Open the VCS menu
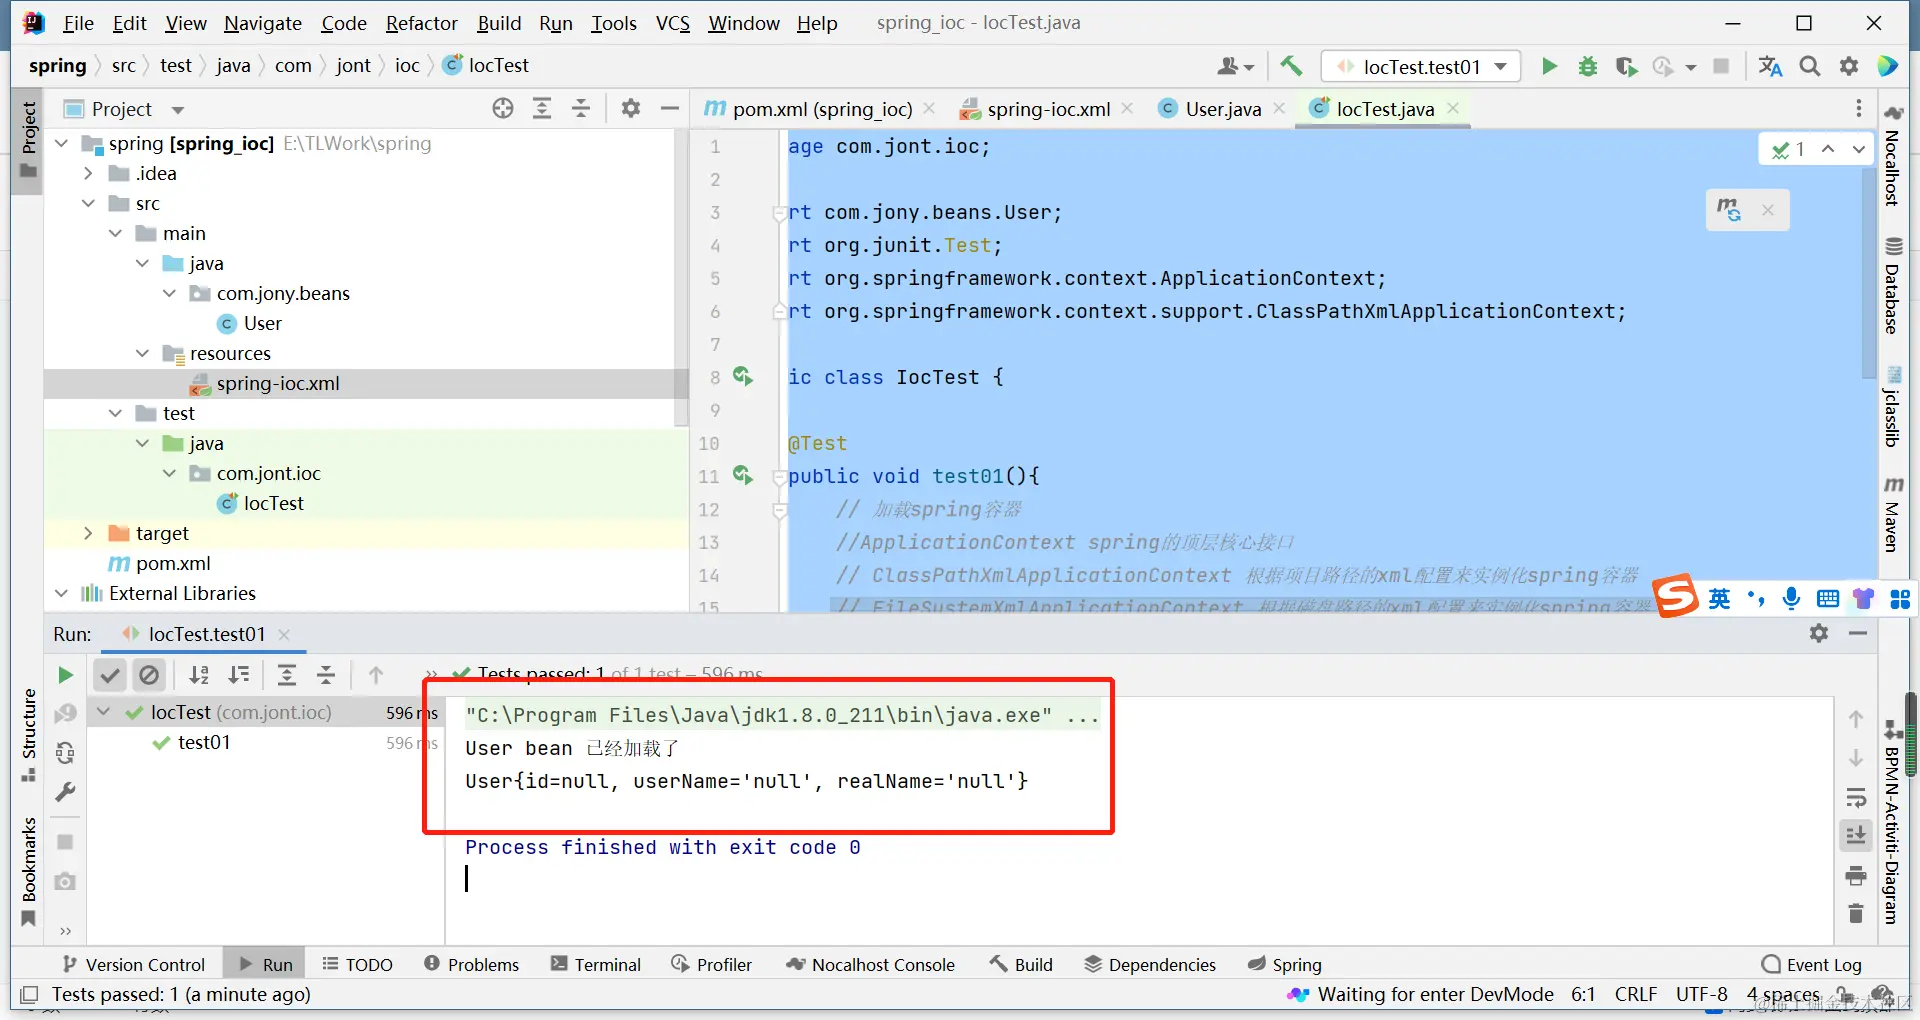Screen dimensions: 1920x1020 click(673, 23)
